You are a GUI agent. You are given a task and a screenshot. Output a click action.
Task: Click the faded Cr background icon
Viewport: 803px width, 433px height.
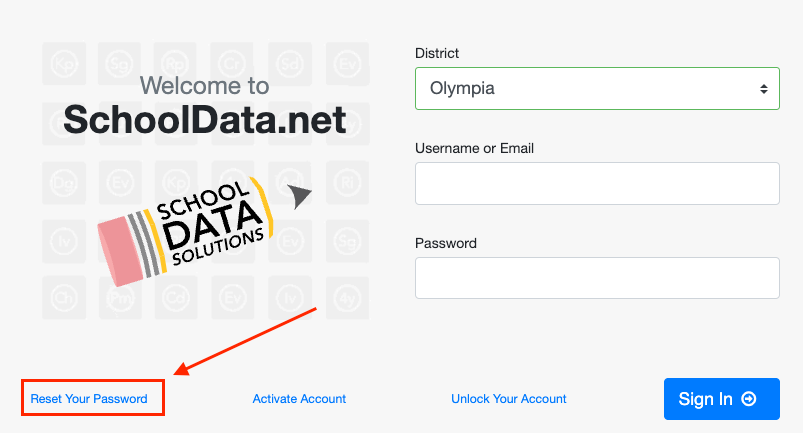click(x=233, y=64)
